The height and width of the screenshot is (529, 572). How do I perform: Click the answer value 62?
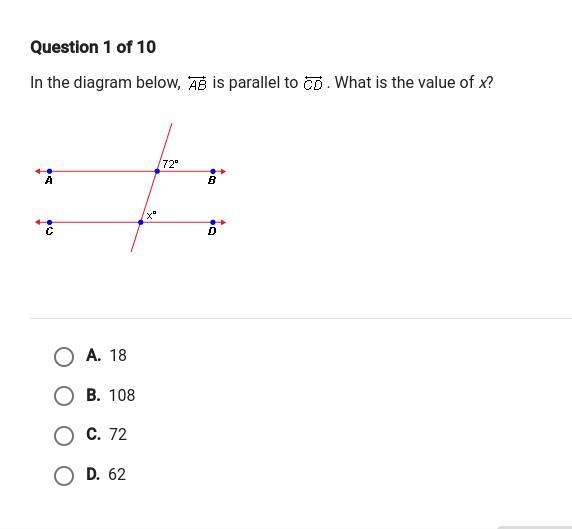tap(117, 474)
